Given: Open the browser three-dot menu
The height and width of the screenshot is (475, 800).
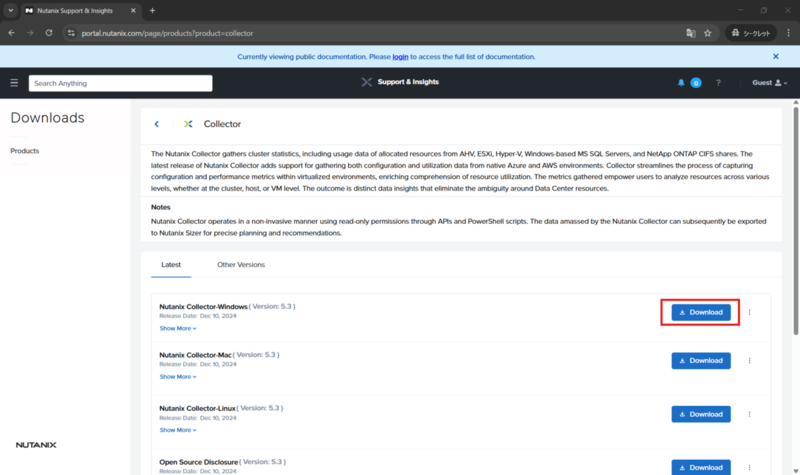Looking at the screenshot, I should (x=788, y=33).
